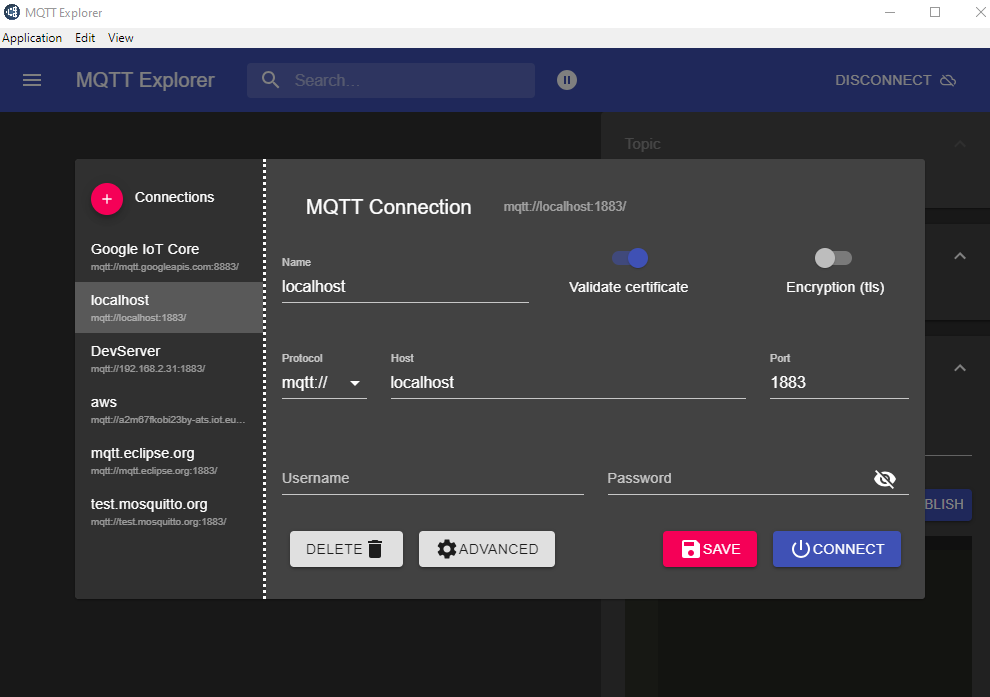Screen dimensions: 990x697
Task: Open the Edit menu
Action: [85, 38]
